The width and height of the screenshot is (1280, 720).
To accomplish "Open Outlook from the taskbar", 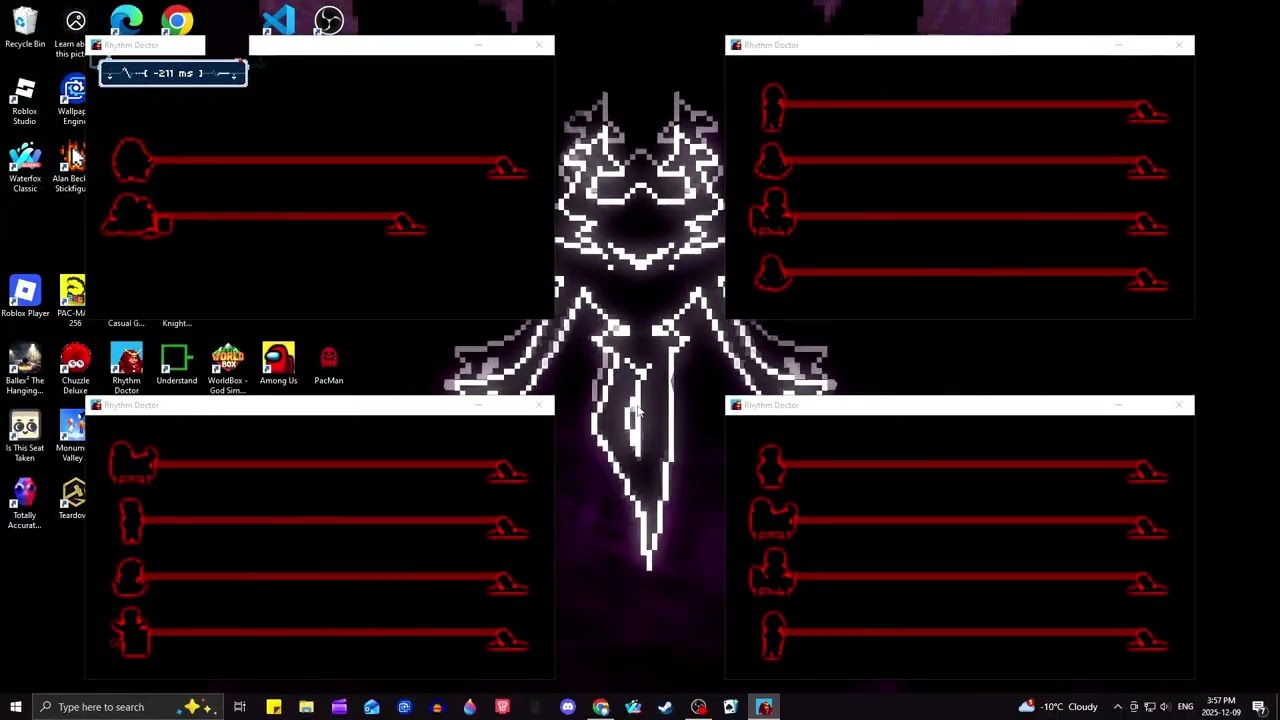I will point(372,707).
